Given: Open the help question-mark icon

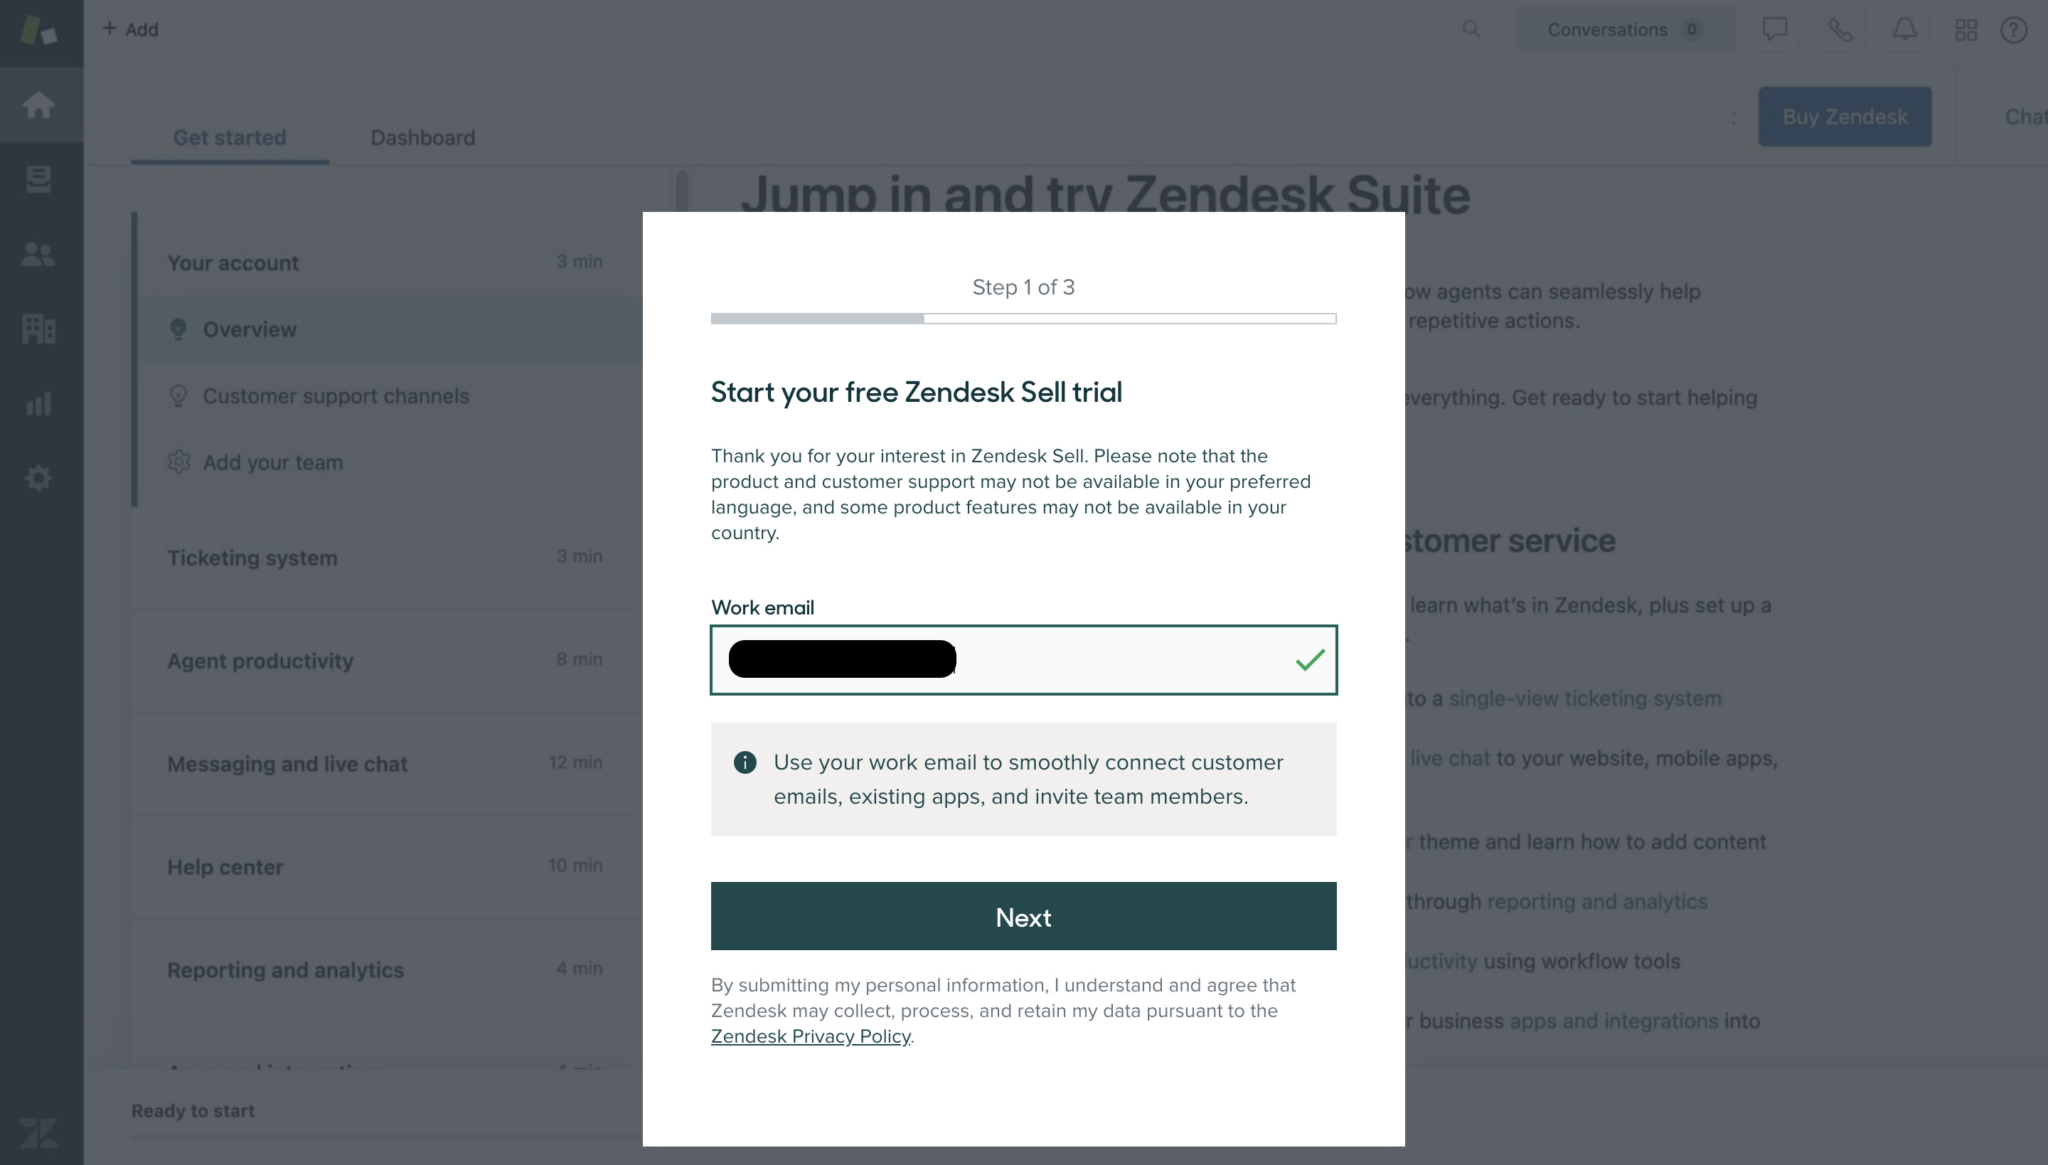Looking at the screenshot, I should 2014,29.
